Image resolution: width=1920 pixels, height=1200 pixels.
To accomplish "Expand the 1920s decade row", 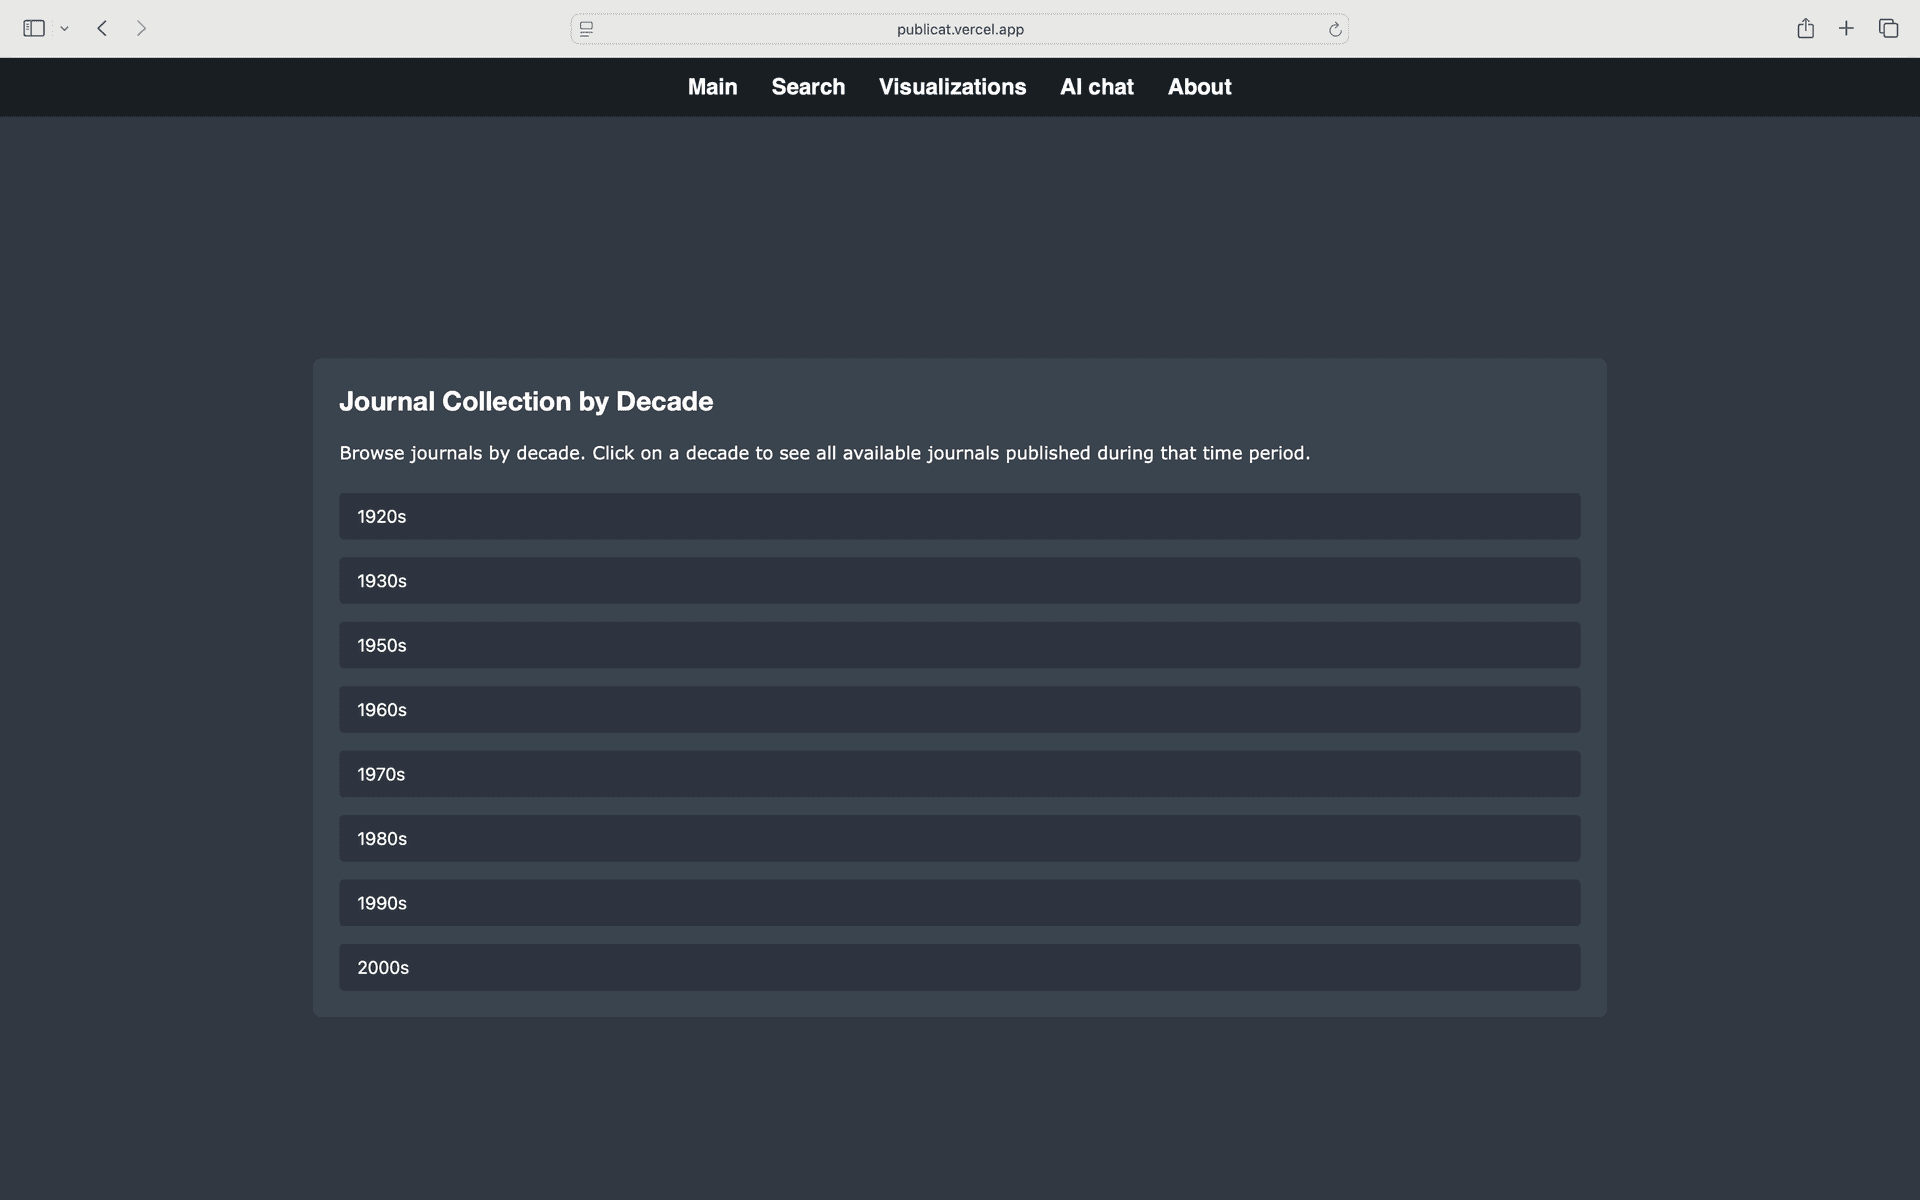I will pos(959,516).
